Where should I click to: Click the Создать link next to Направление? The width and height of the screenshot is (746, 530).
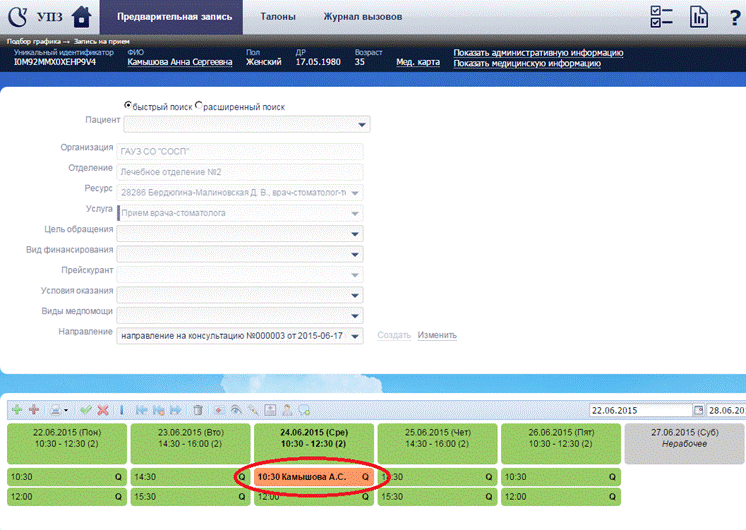394,335
